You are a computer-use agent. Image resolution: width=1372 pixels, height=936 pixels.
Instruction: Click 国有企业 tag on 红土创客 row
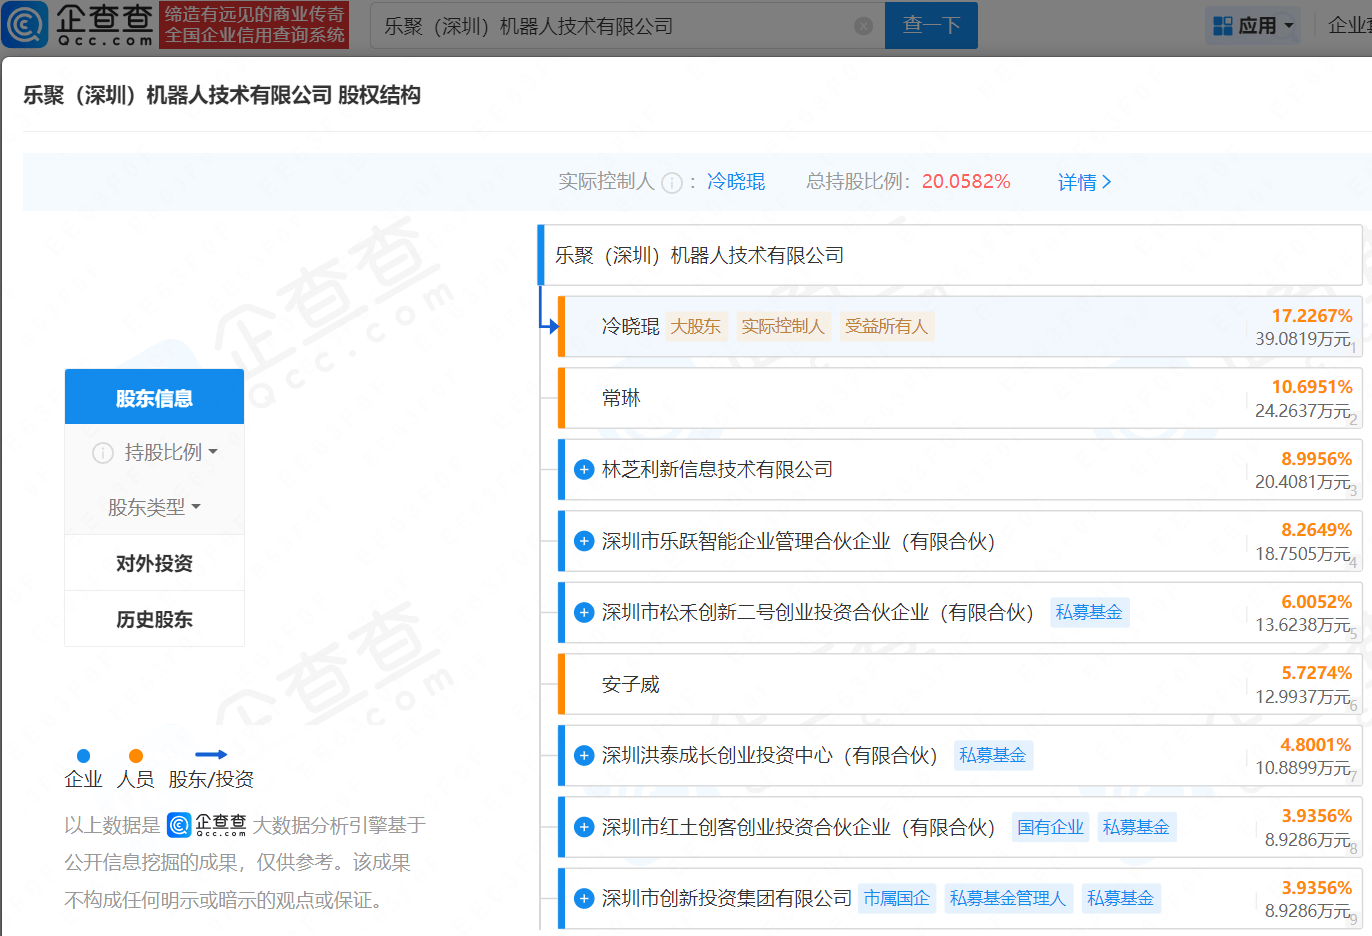click(x=1050, y=827)
